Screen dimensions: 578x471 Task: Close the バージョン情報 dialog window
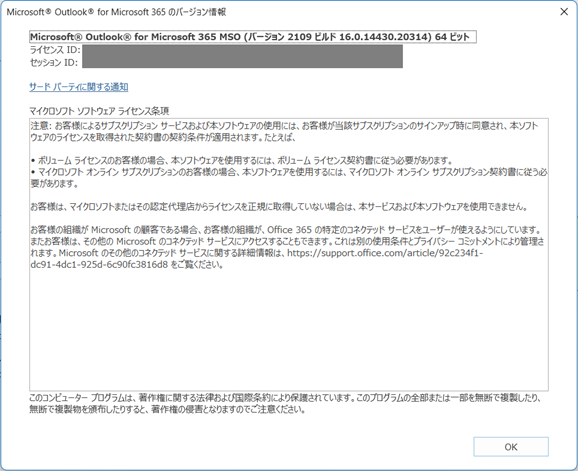click(x=564, y=12)
